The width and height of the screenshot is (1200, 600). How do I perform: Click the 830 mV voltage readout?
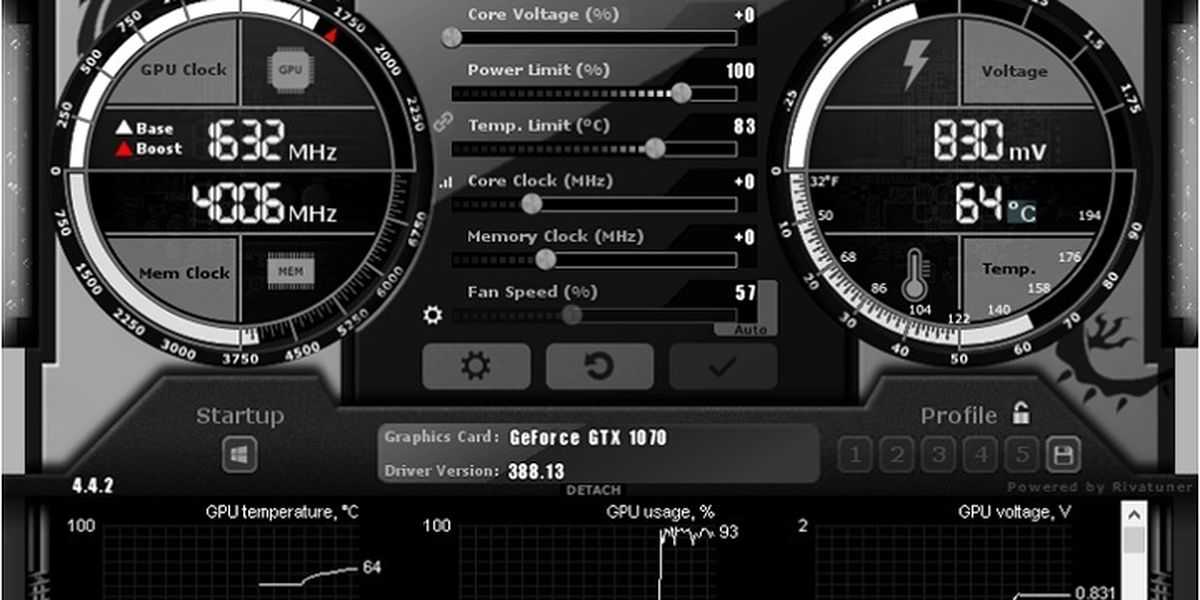click(x=991, y=141)
